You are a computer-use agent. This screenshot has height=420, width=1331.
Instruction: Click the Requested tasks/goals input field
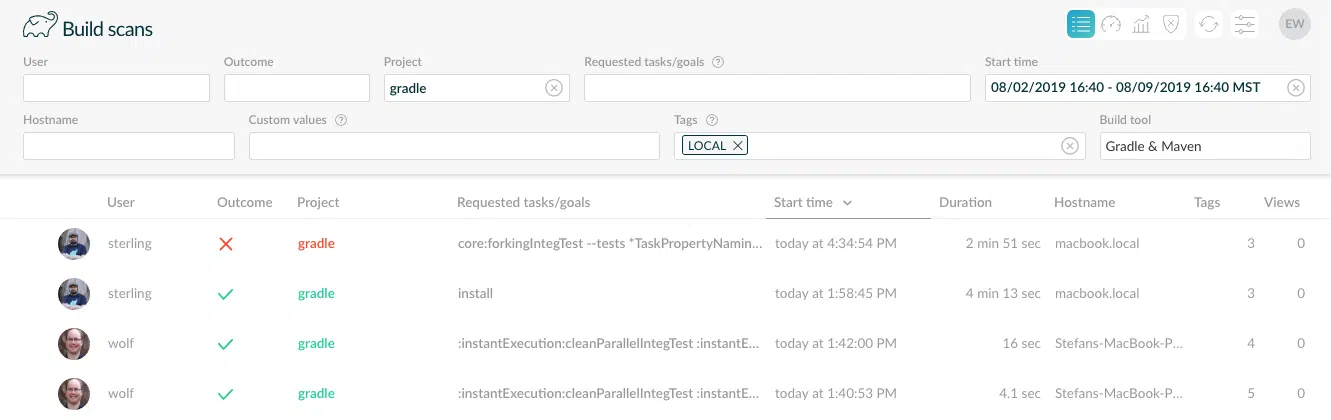coord(776,88)
